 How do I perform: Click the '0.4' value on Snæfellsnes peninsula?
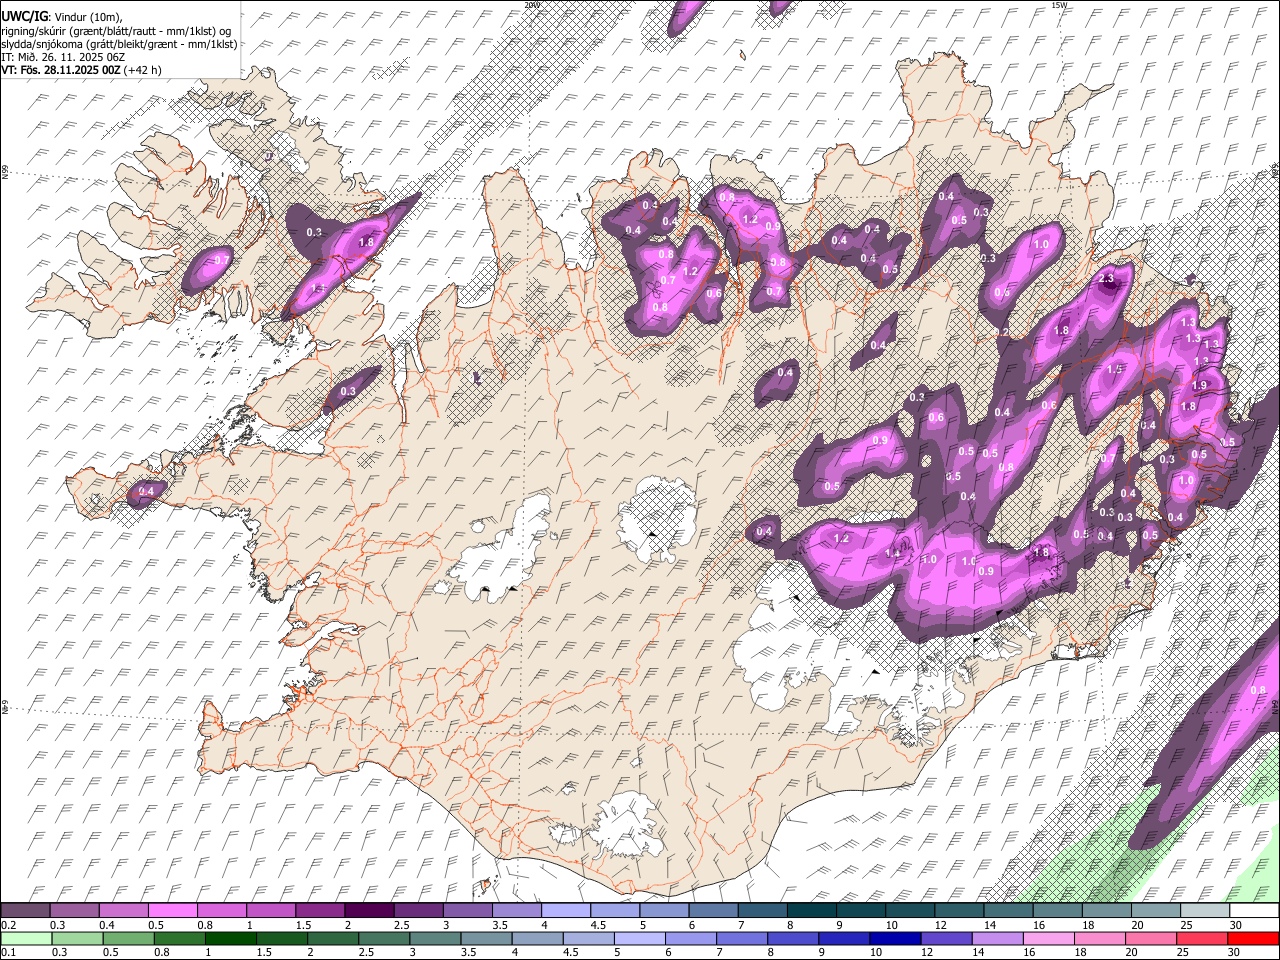click(x=146, y=491)
